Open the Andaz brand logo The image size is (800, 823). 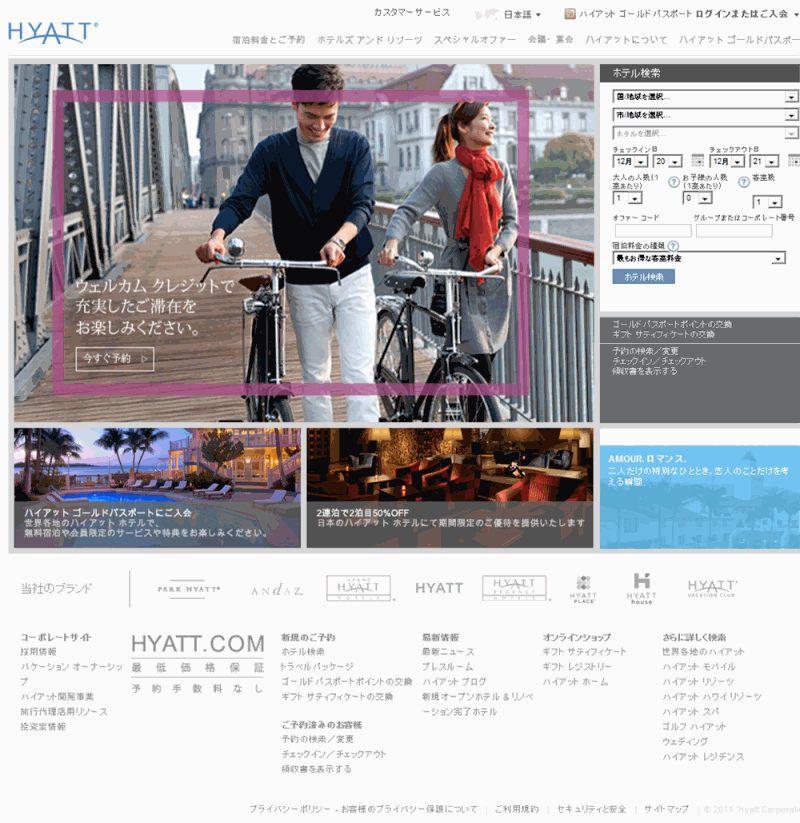point(276,590)
